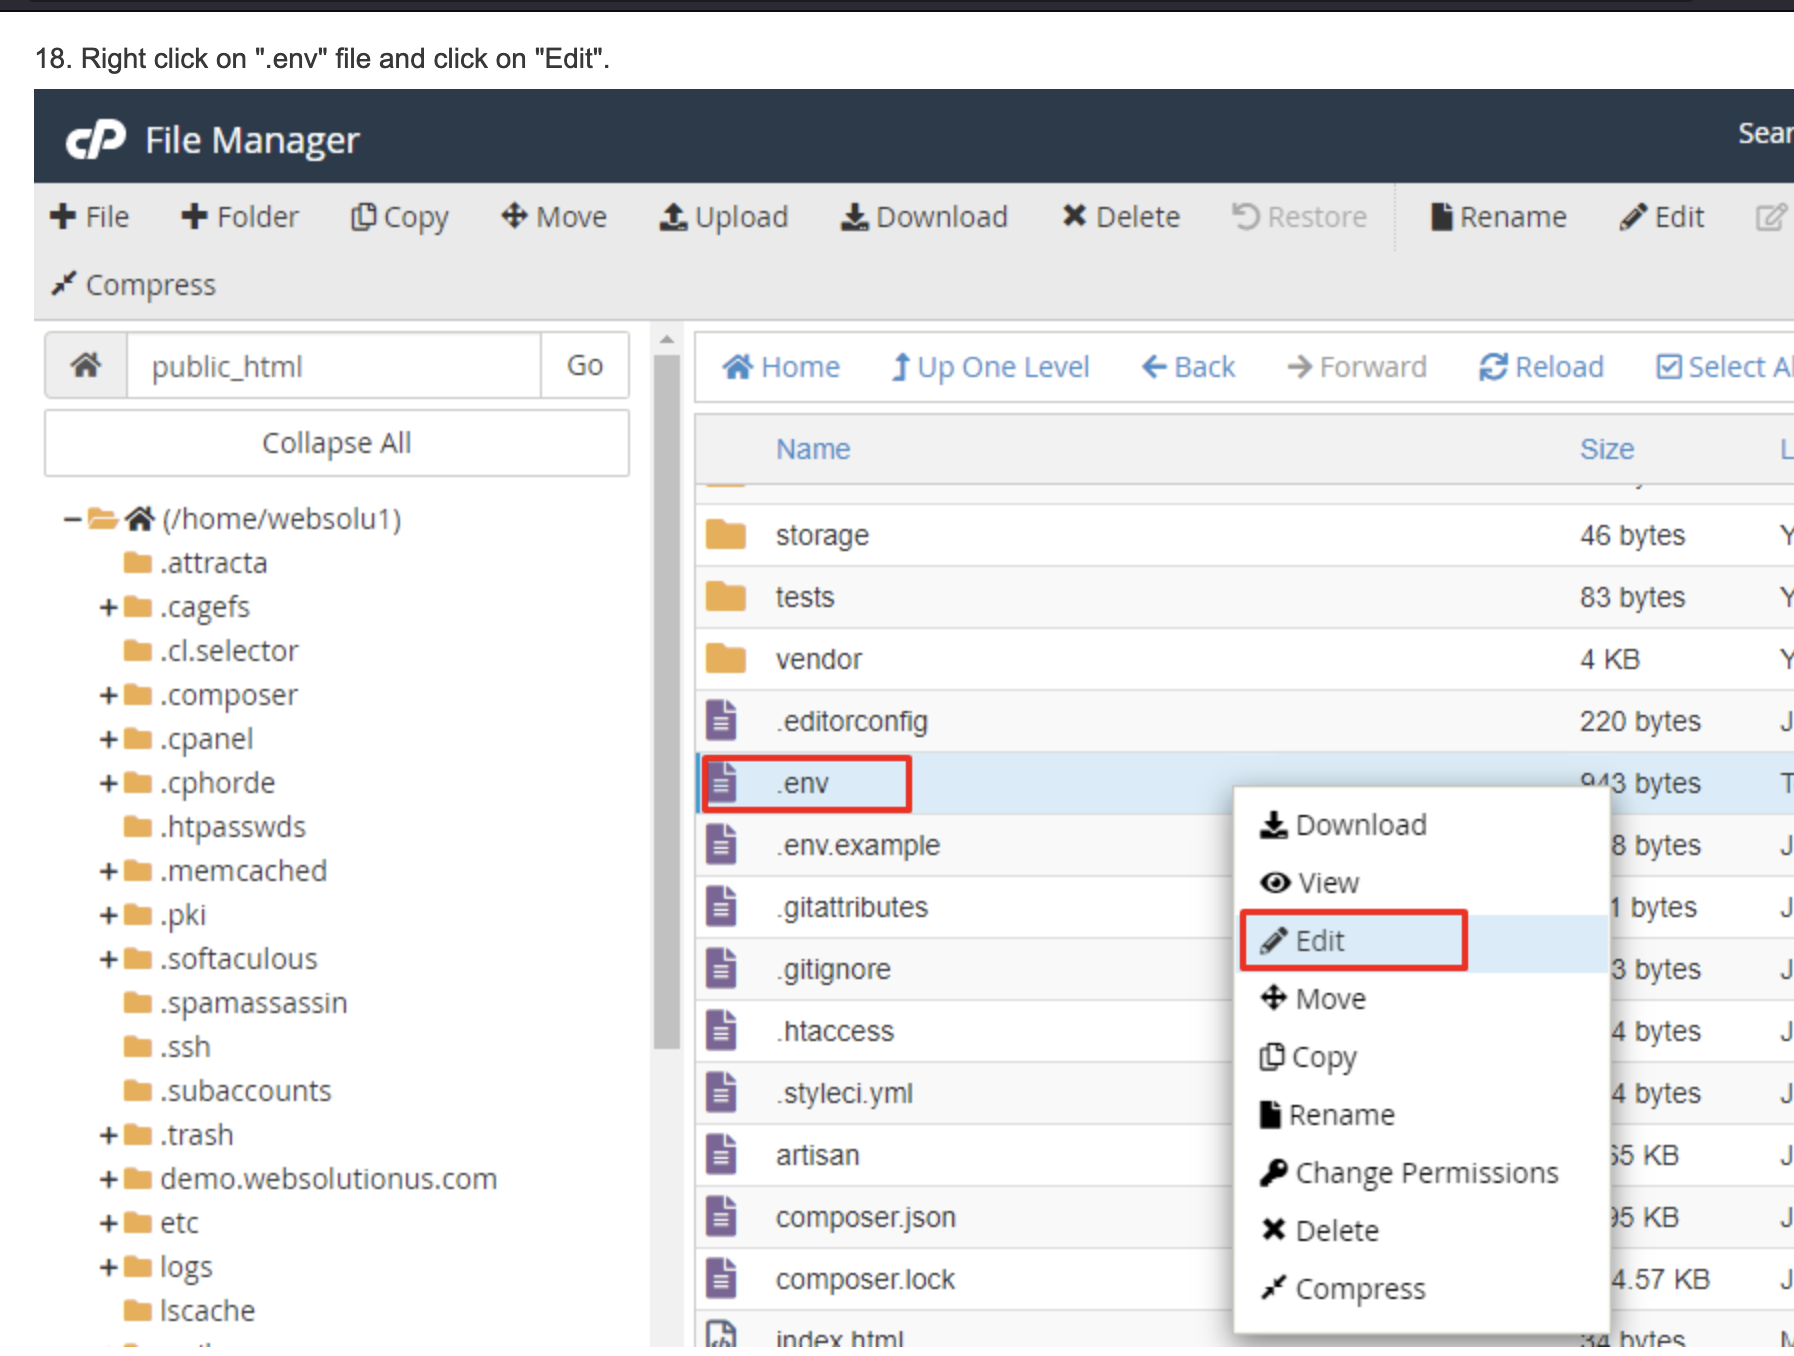Choose Download from context menu
The width and height of the screenshot is (1794, 1356).
point(1344,825)
